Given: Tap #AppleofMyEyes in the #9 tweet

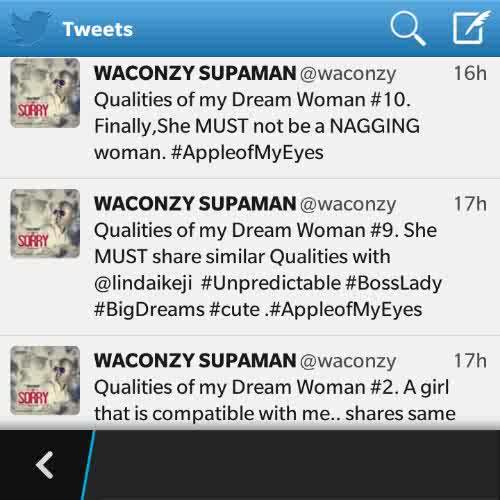Looking at the screenshot, I should [x=346, y=310].
